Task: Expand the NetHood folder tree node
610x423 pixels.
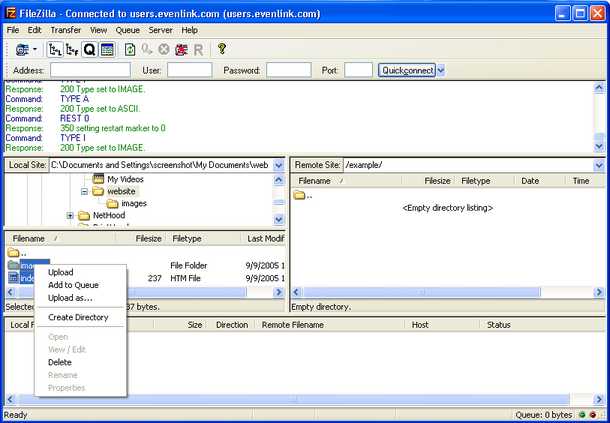Action: pos(70,216)
